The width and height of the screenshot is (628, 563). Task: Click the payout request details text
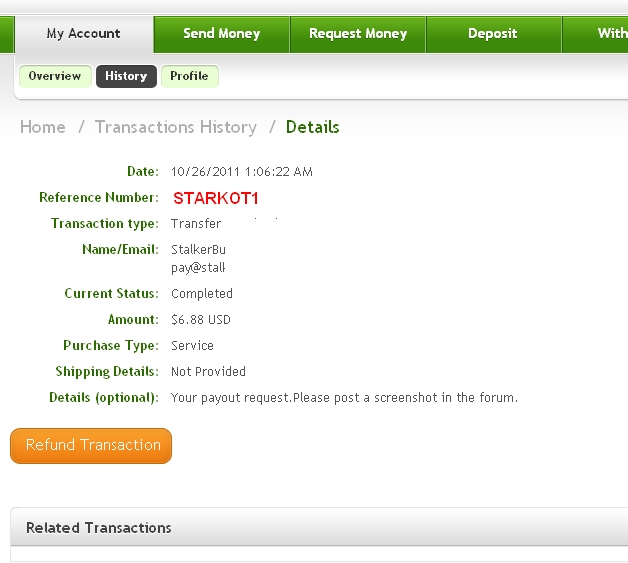click(344, 398)
